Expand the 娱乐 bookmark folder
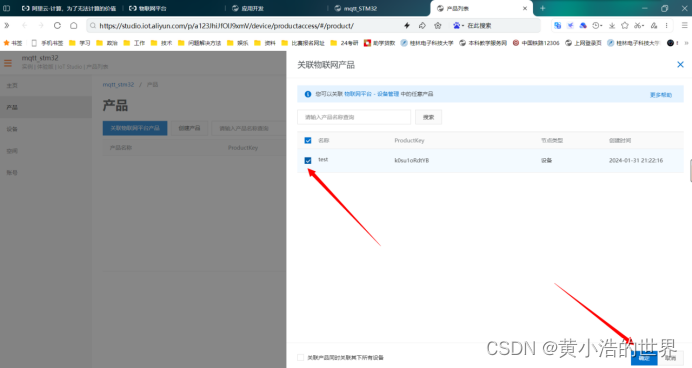This screenshot has width=692, height=368. 237,43
